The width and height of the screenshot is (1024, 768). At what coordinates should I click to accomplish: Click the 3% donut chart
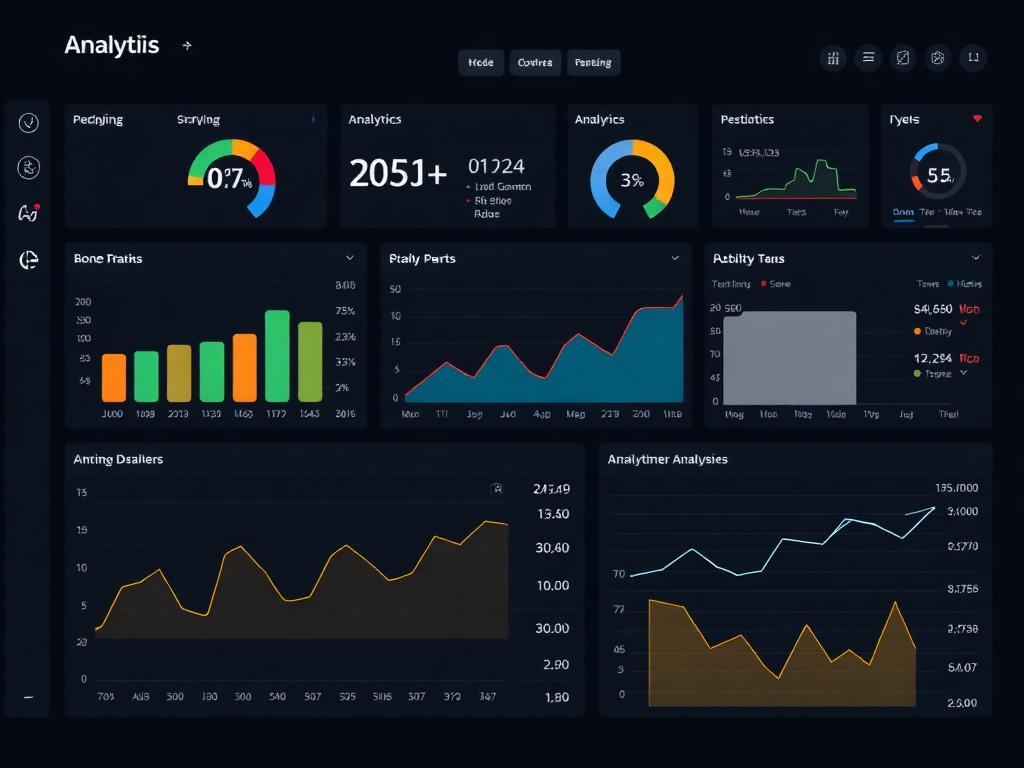pos(632,179)
